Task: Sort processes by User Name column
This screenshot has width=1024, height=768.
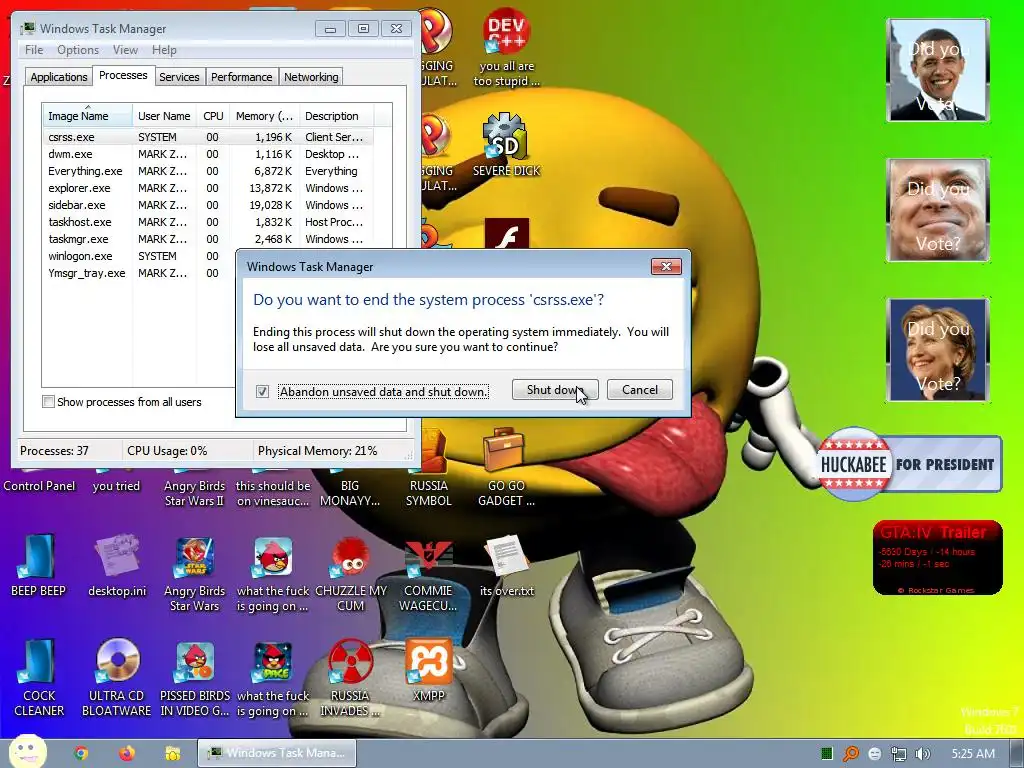Action: point(164,116)
